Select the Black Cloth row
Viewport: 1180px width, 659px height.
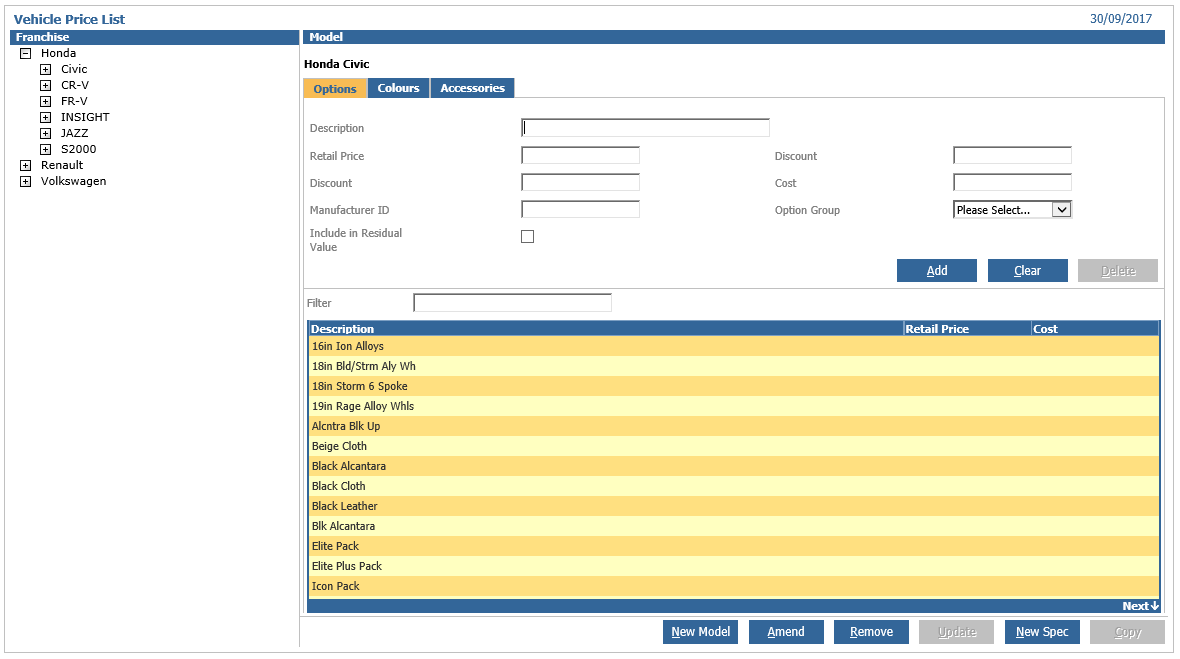[x=734, y=486]
